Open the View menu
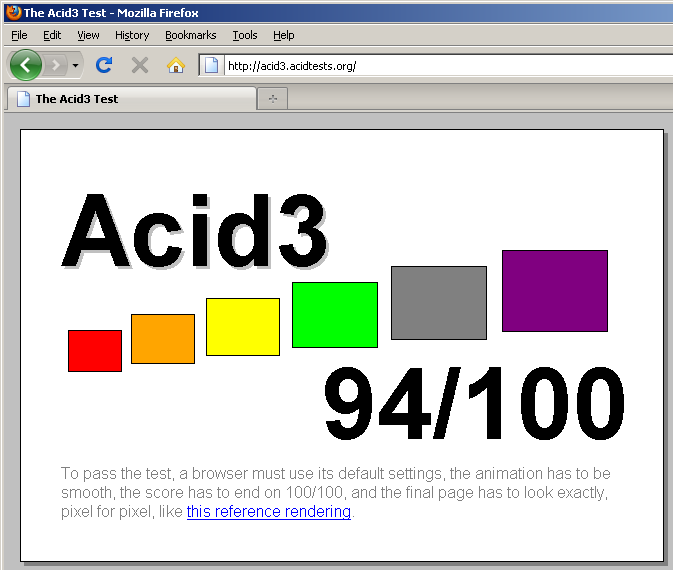The height and width of the screenshot is (570, 673). coord(88,35)
